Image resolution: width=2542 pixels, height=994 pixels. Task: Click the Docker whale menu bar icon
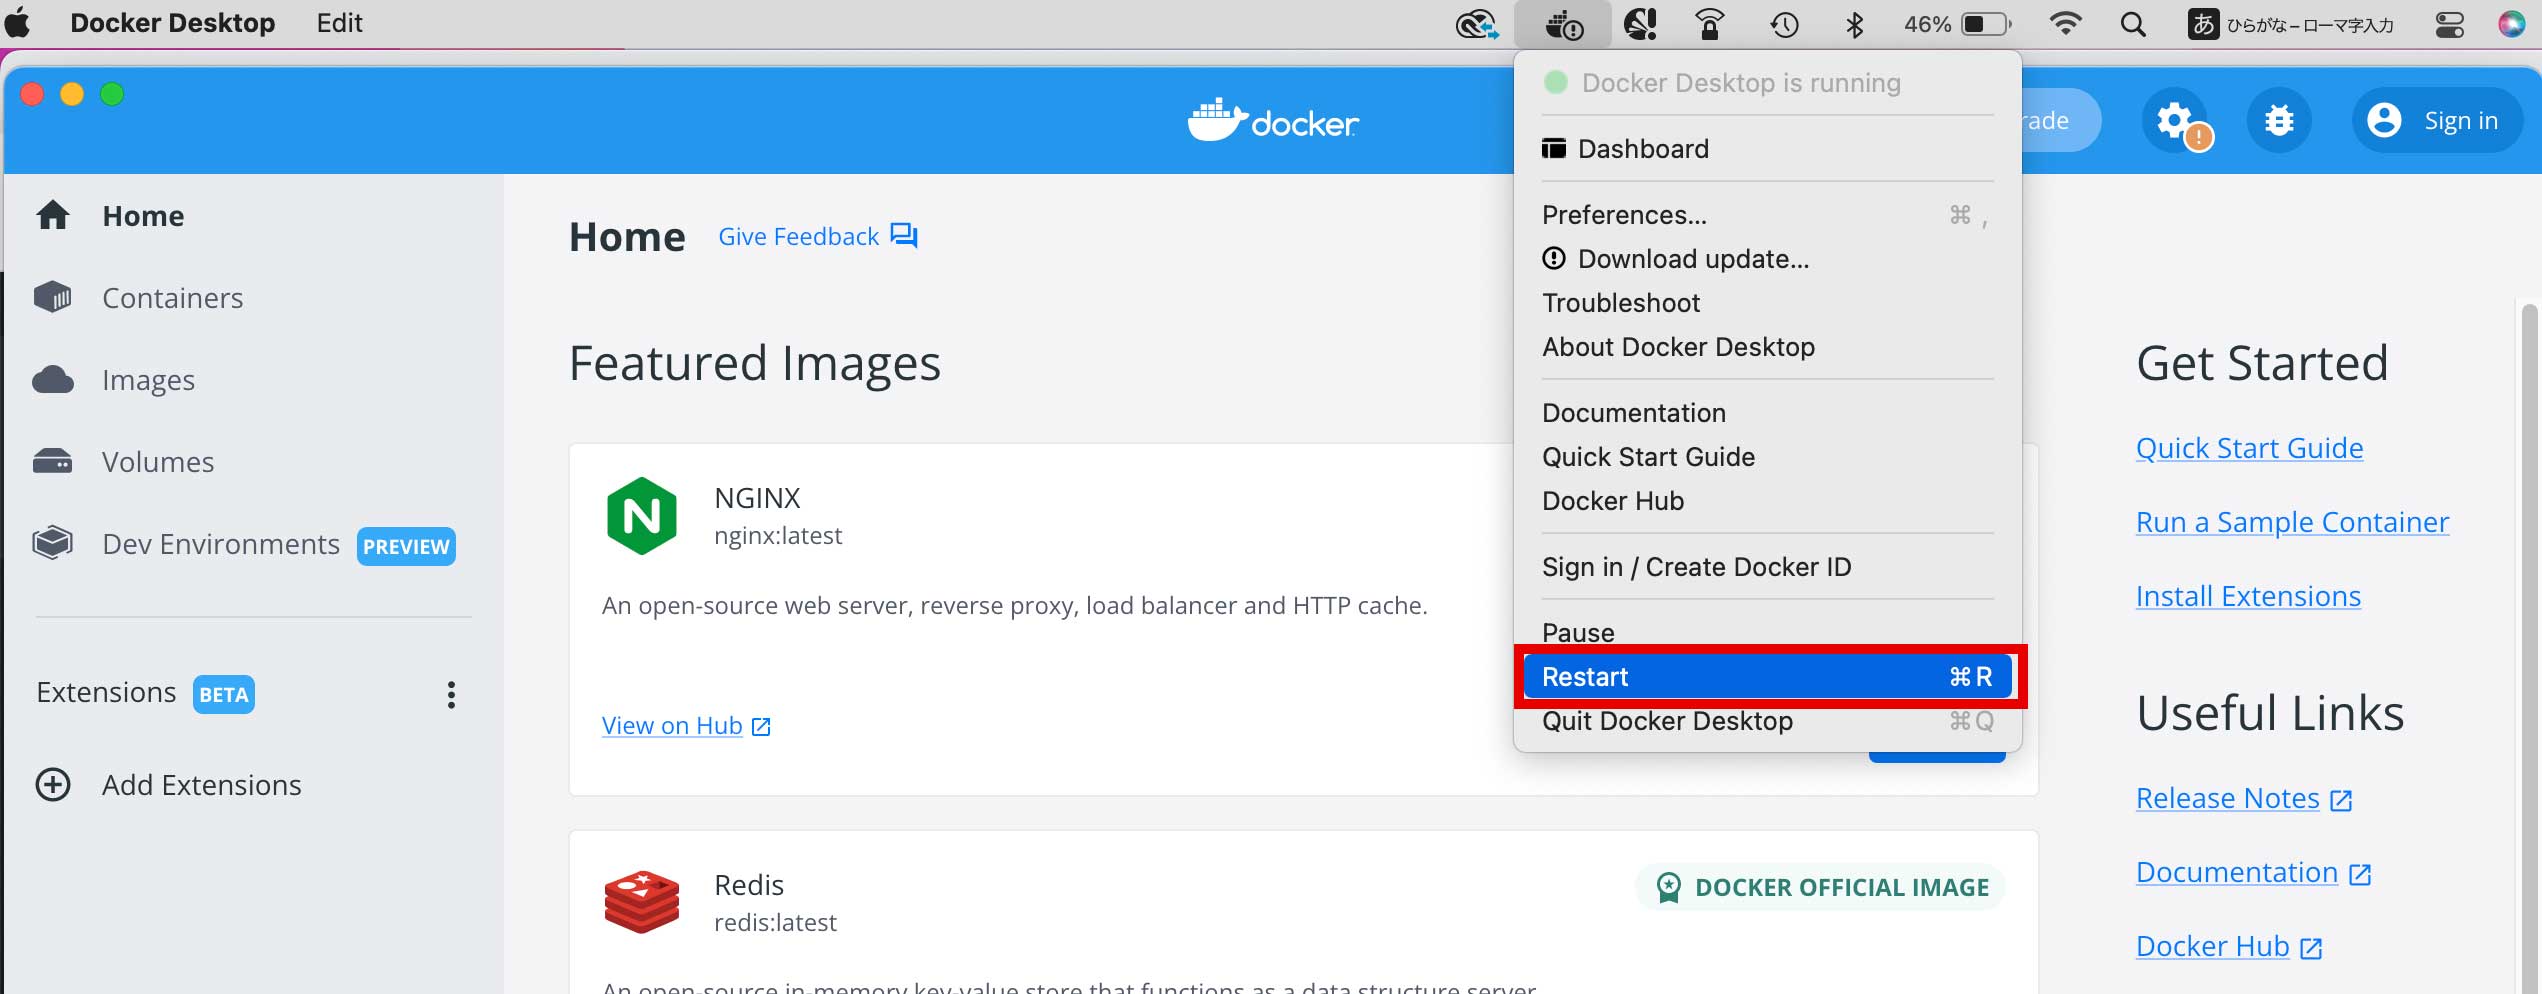point(1561,24)
